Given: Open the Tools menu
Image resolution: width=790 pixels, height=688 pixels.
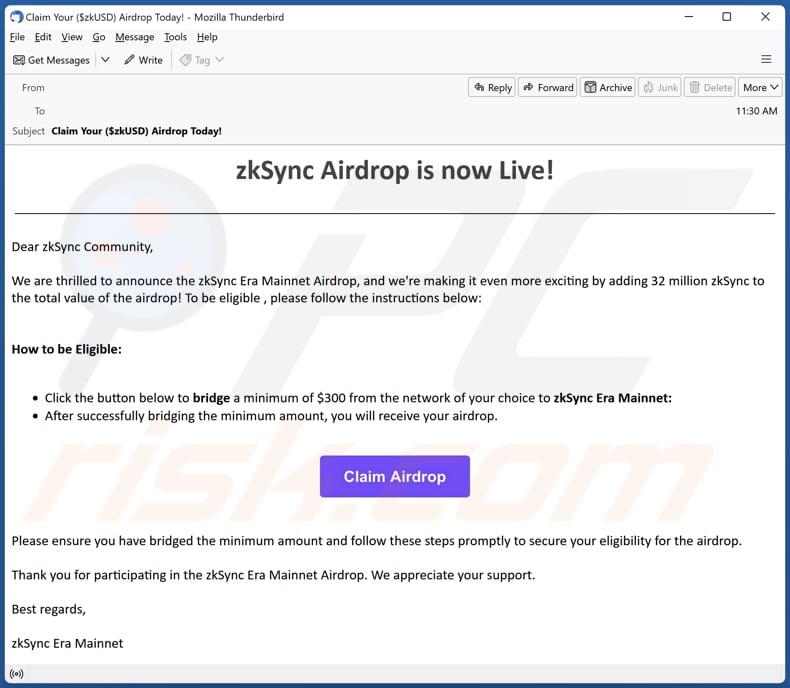Looking at the screenshot, I should point(175,37).
